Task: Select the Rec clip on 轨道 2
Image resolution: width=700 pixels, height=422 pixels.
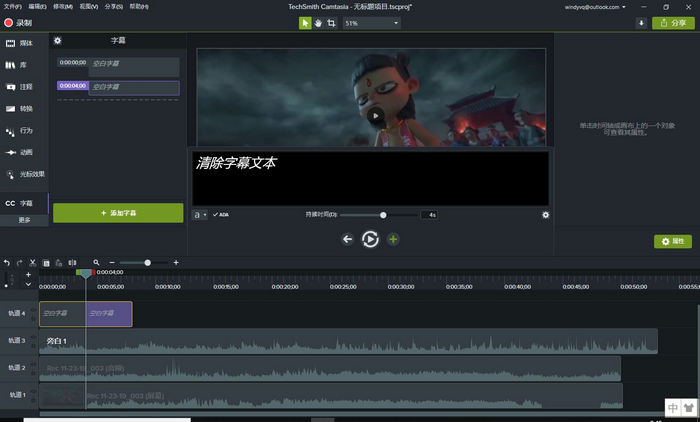Action: click(330, 368)
